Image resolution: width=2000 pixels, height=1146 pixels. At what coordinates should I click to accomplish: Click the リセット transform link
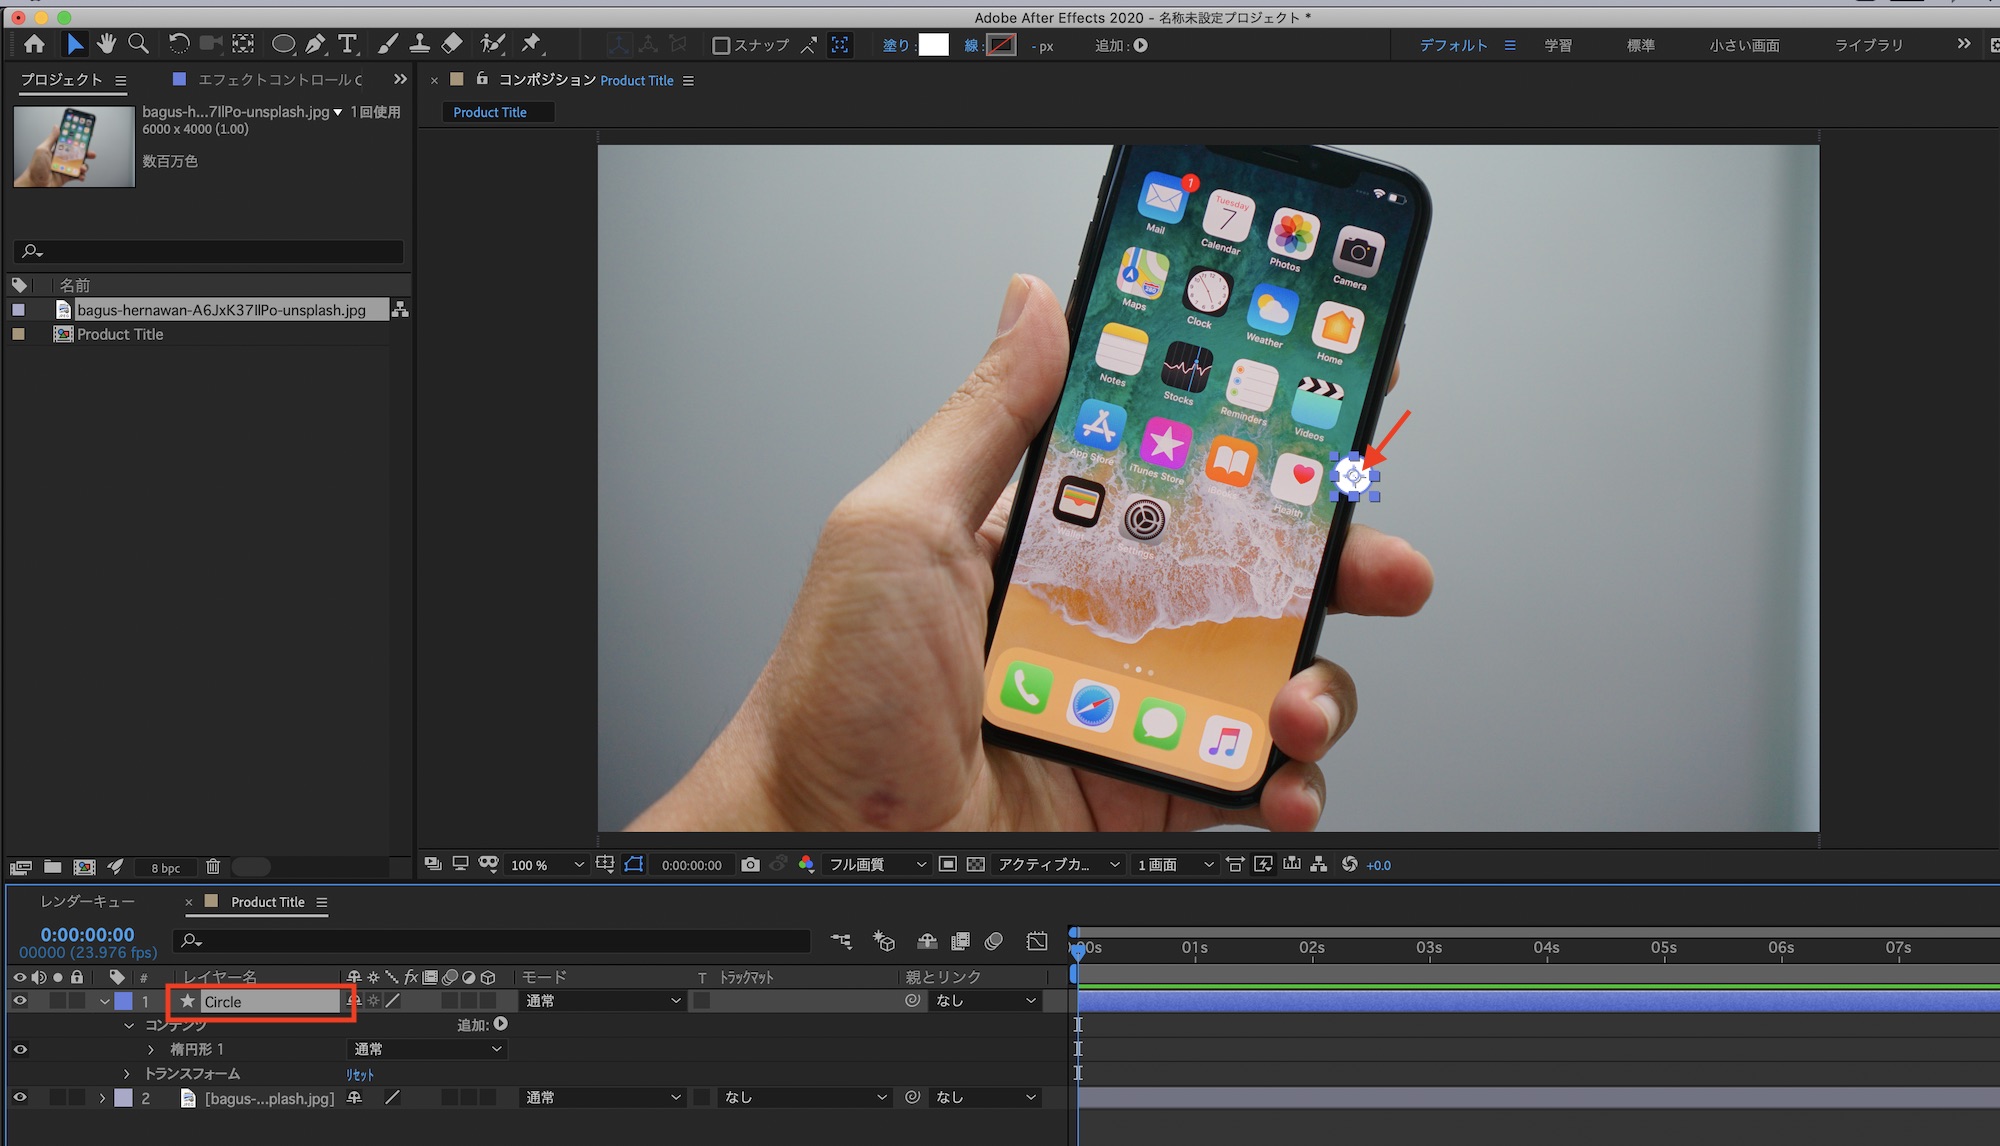(360, 1075)
